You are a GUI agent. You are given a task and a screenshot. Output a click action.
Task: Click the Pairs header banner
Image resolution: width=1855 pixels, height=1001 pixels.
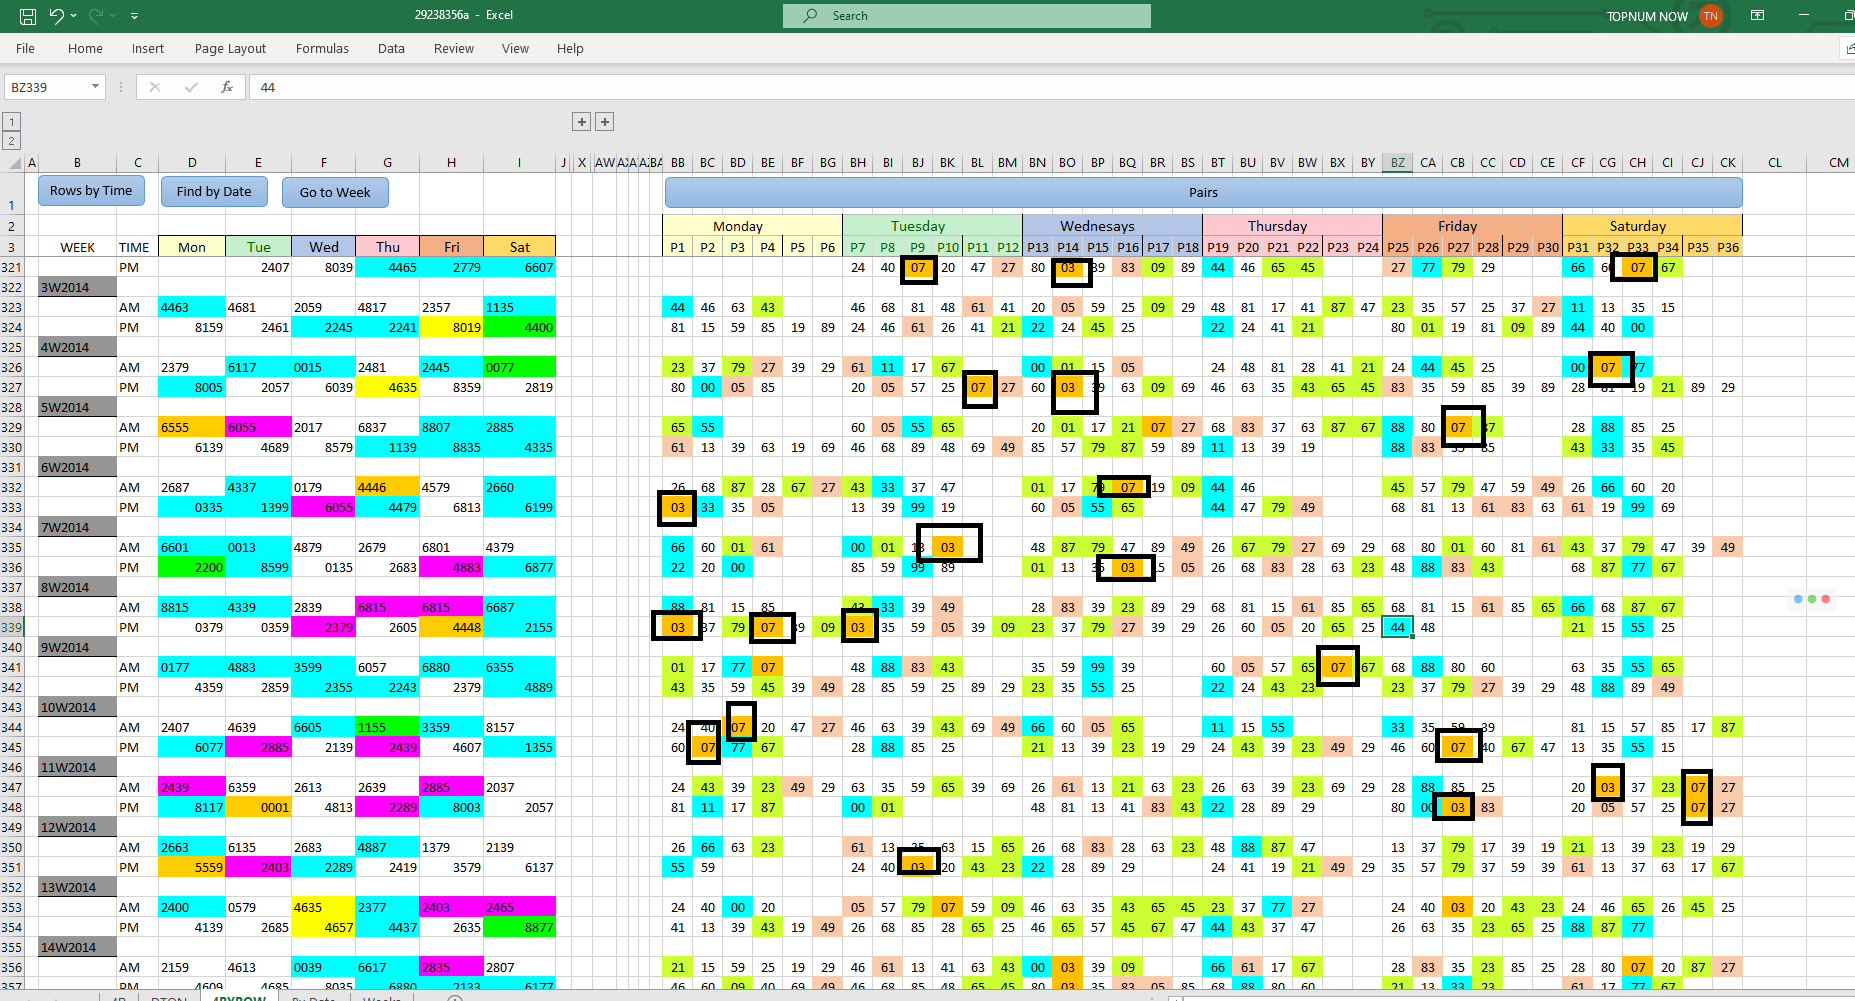[1203, 192]
